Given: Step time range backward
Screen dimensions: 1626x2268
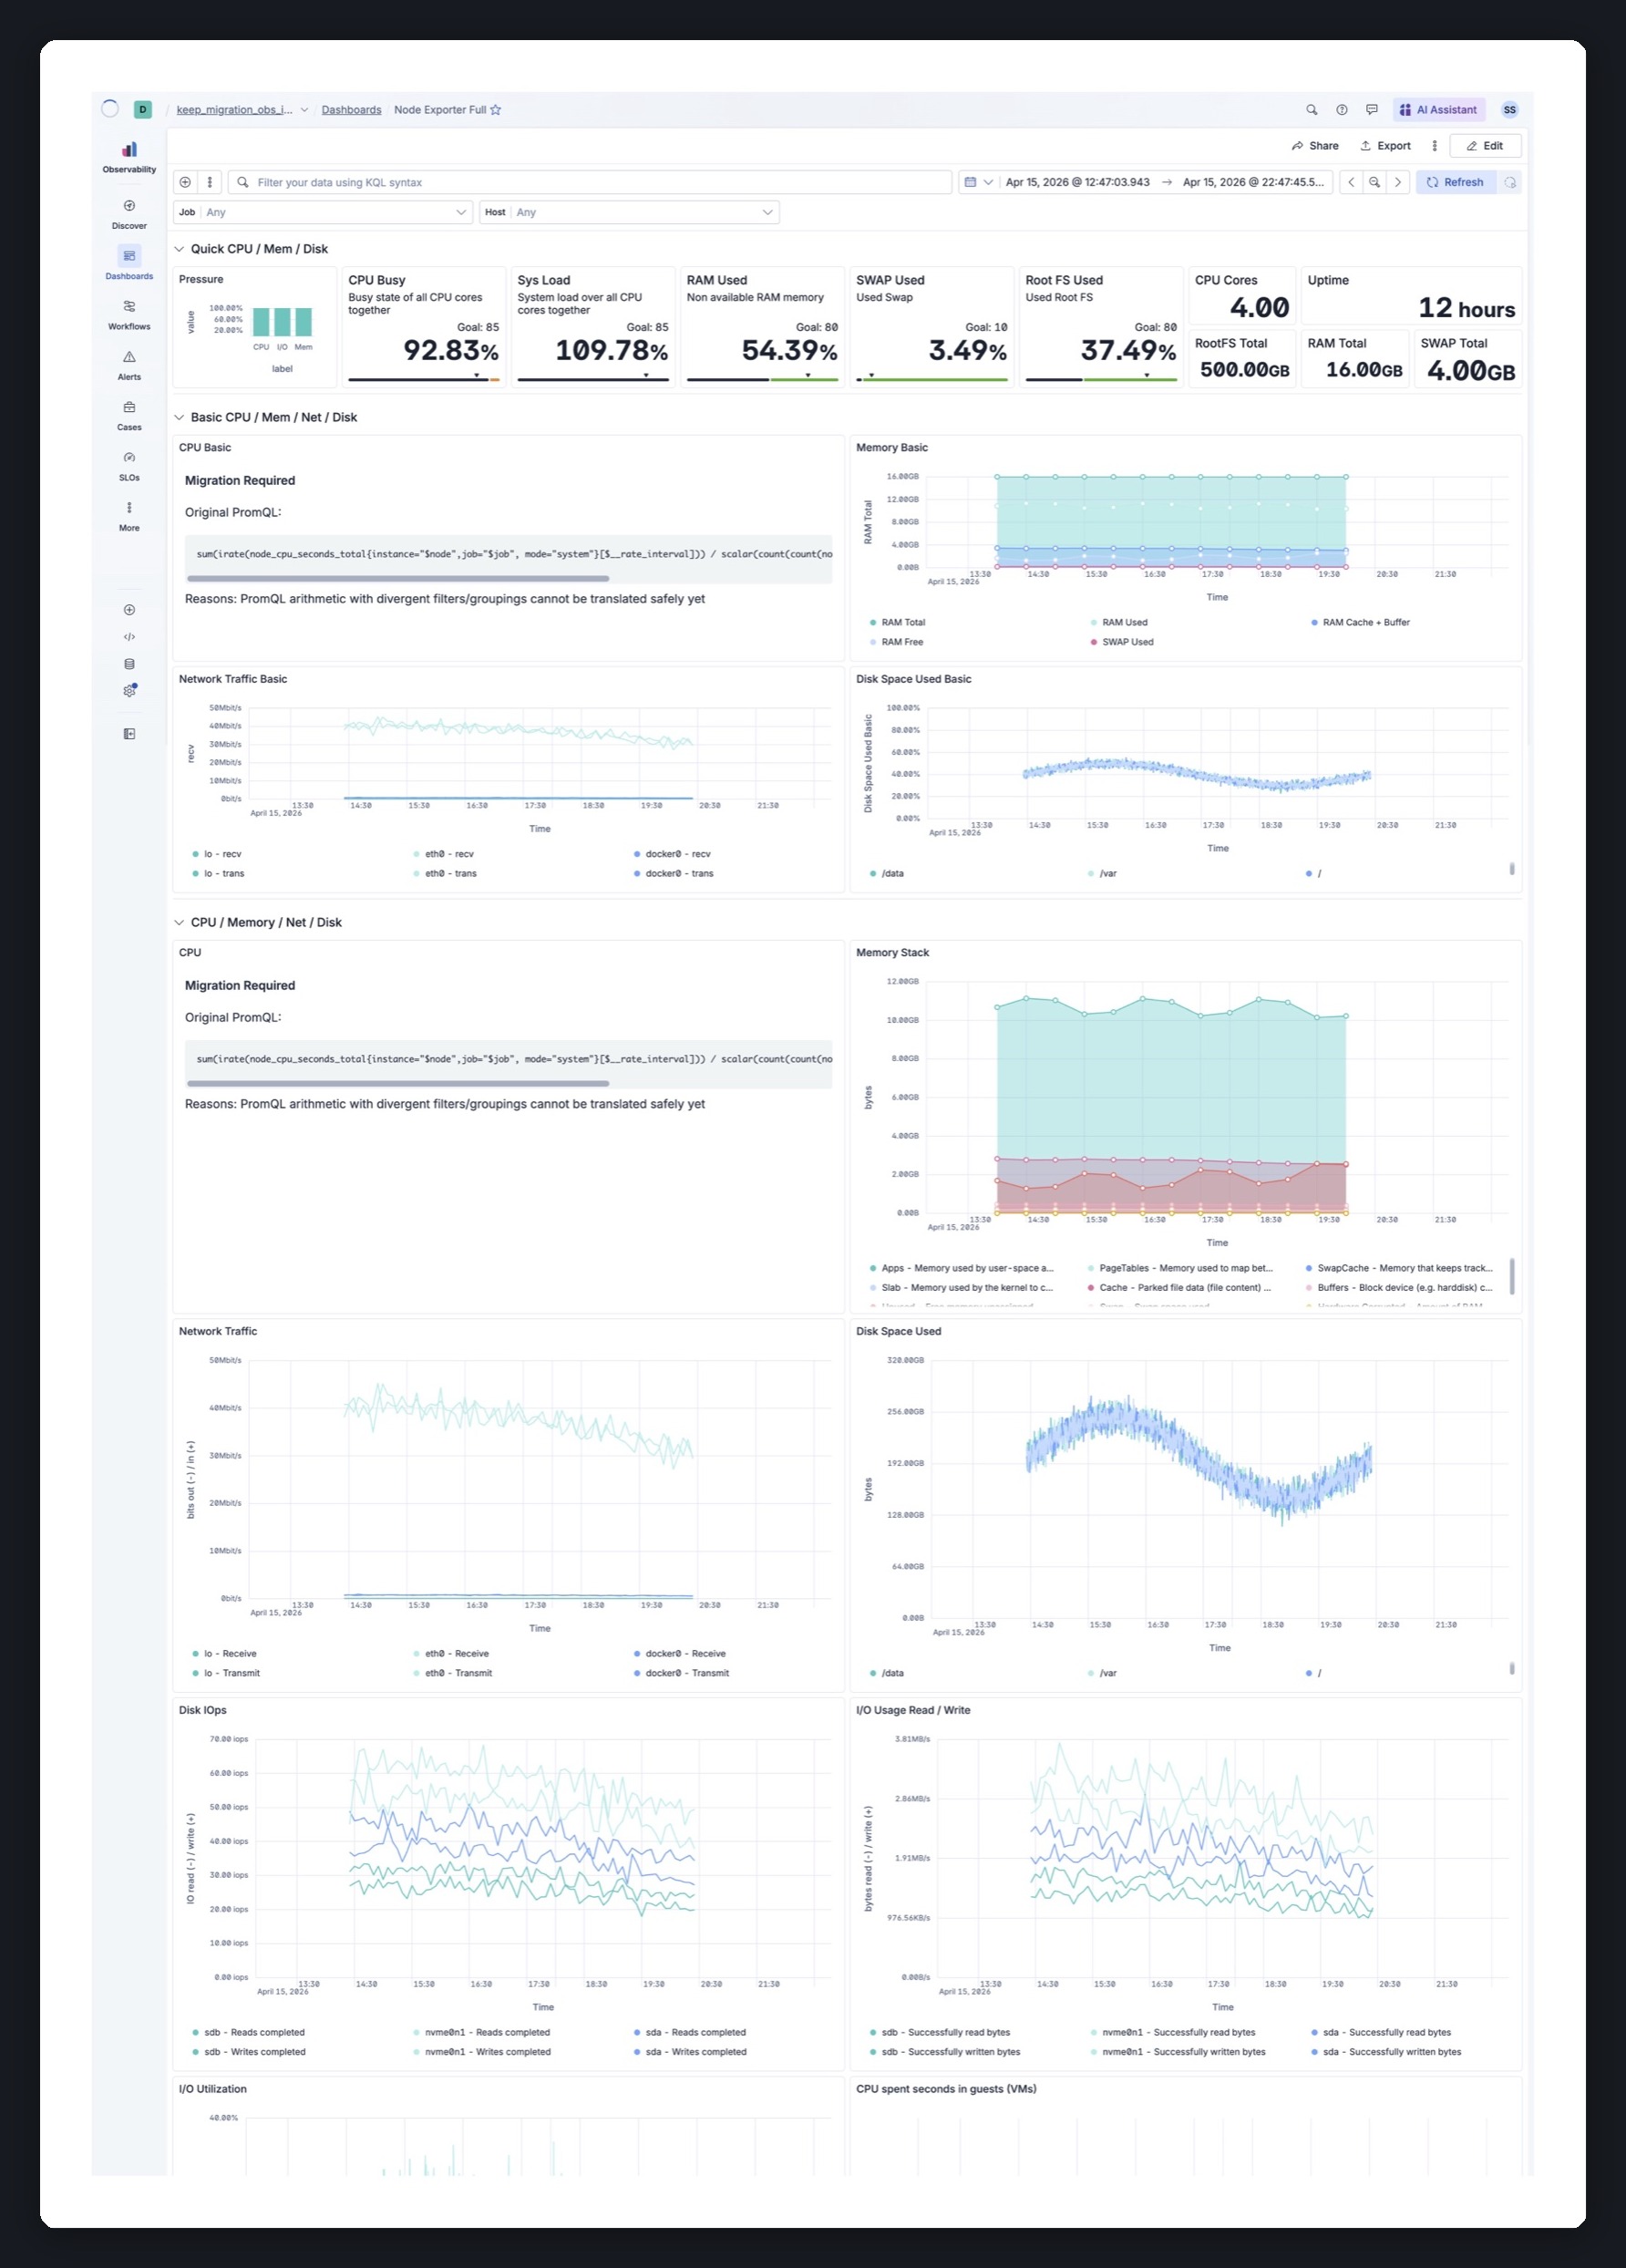Looking at the screenshot, I should click(1352, 182).
